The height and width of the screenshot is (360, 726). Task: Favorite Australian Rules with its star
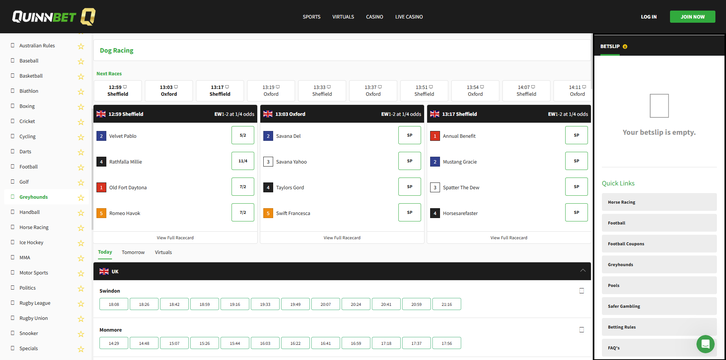coord(81,46)
